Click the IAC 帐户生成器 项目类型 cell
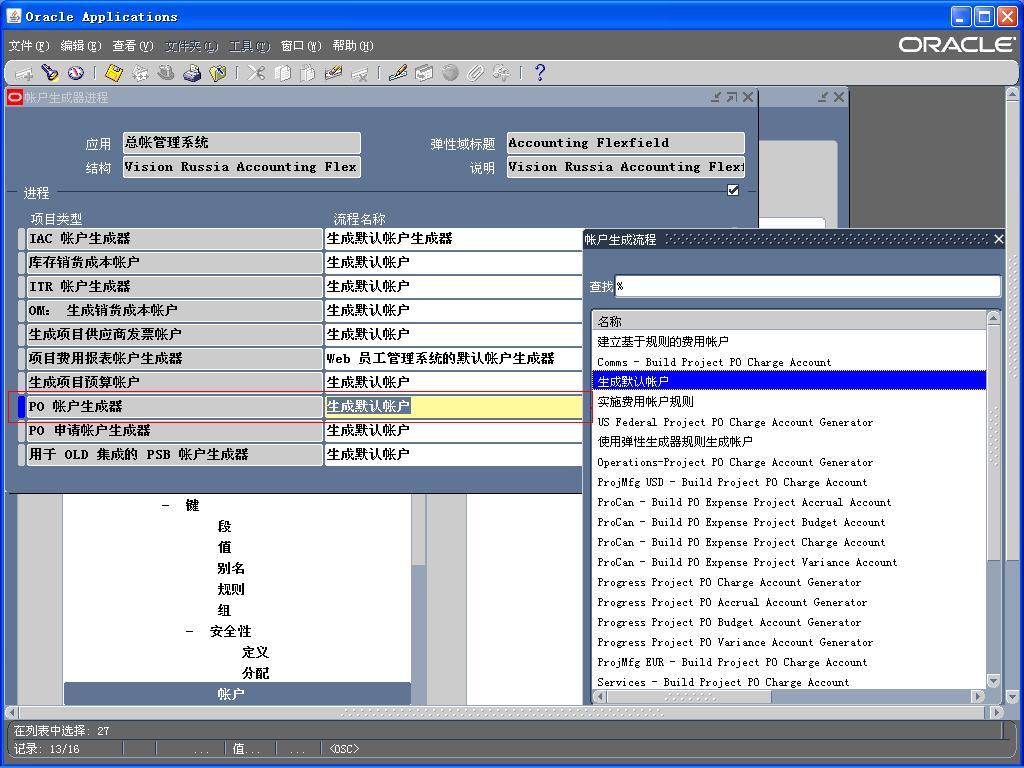This screenshot has height=768, width=1024. point(174,238)
